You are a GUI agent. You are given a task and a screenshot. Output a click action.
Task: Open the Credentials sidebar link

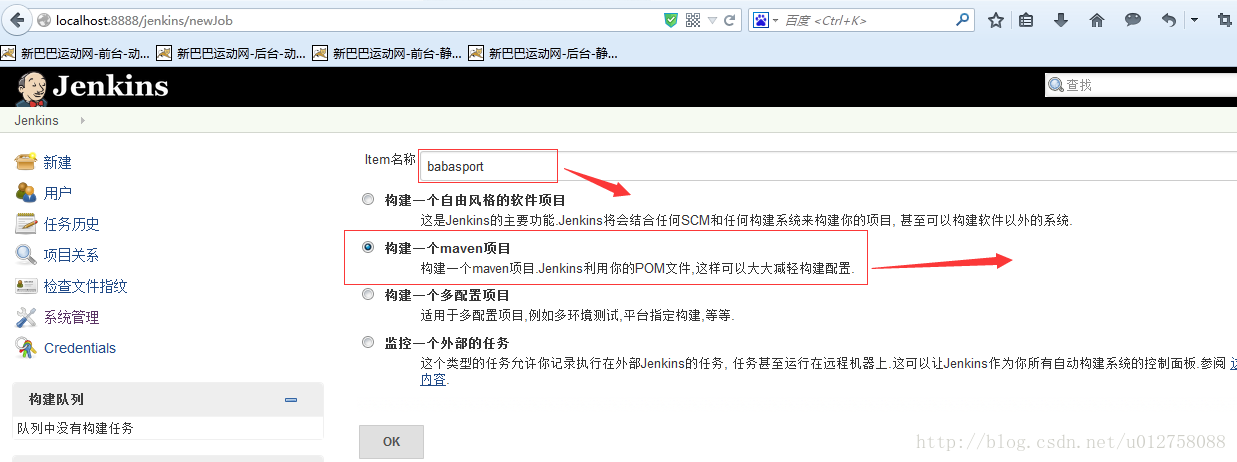click(x=80, y=348)
